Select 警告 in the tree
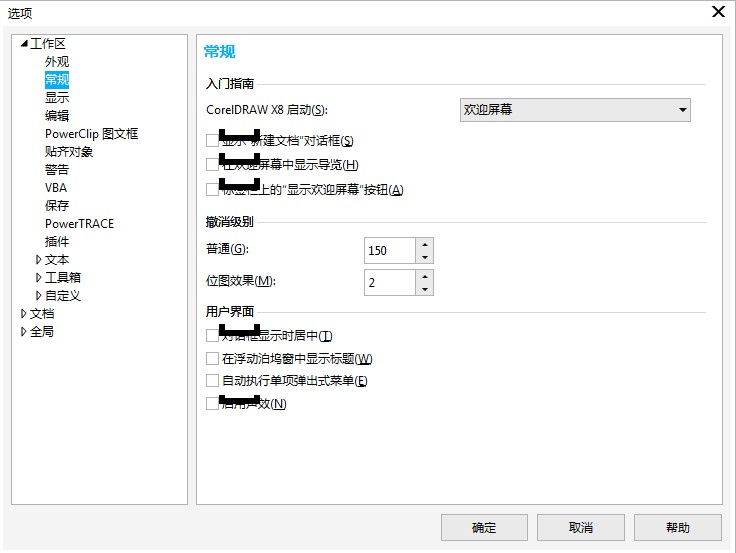Image resolution: width=736 pixels, height=553 pixels. [x=57, y=169]
